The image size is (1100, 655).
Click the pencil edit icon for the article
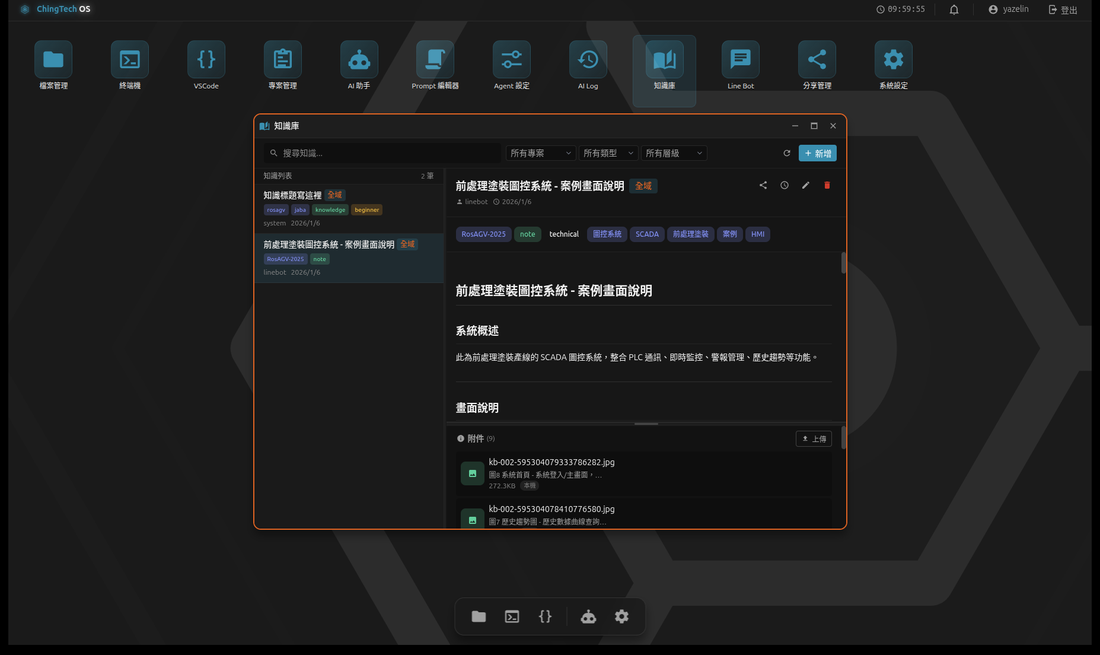pos(805,185)
